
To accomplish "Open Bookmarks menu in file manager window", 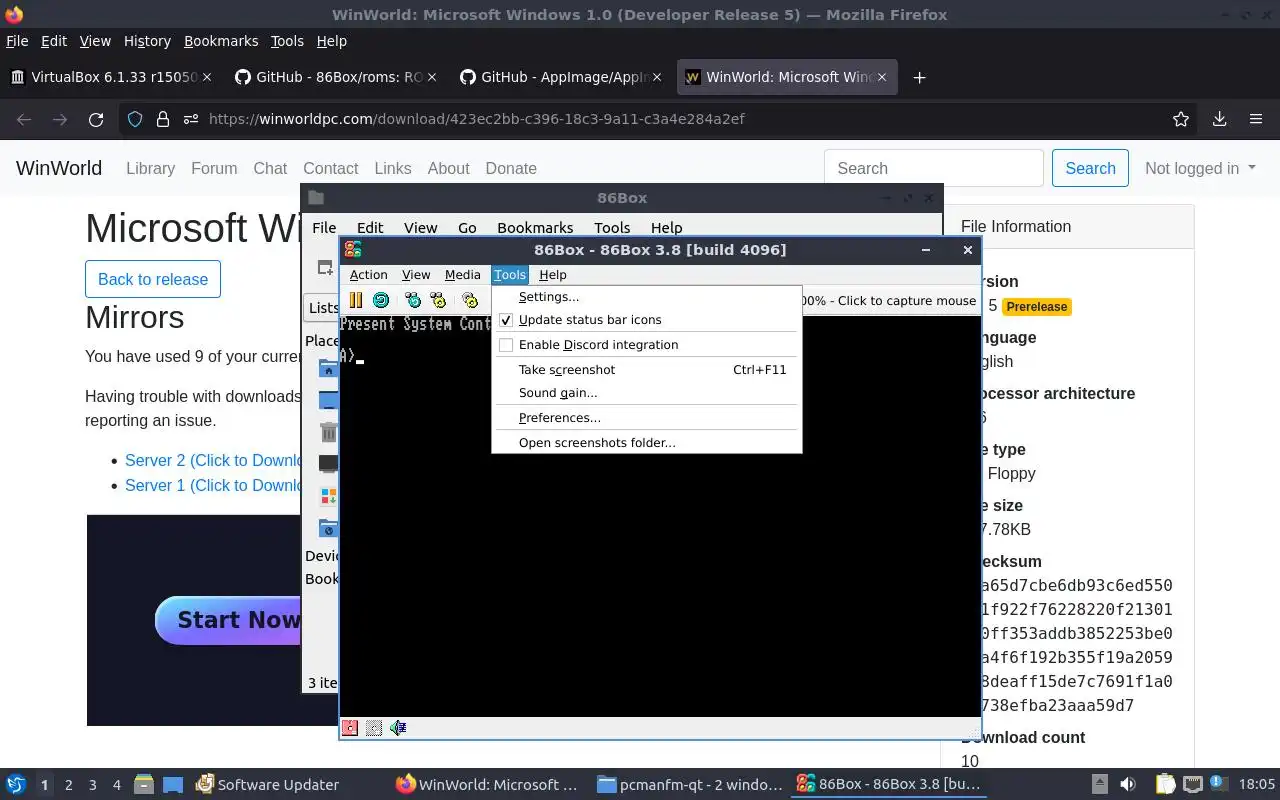I will point(535,228).
